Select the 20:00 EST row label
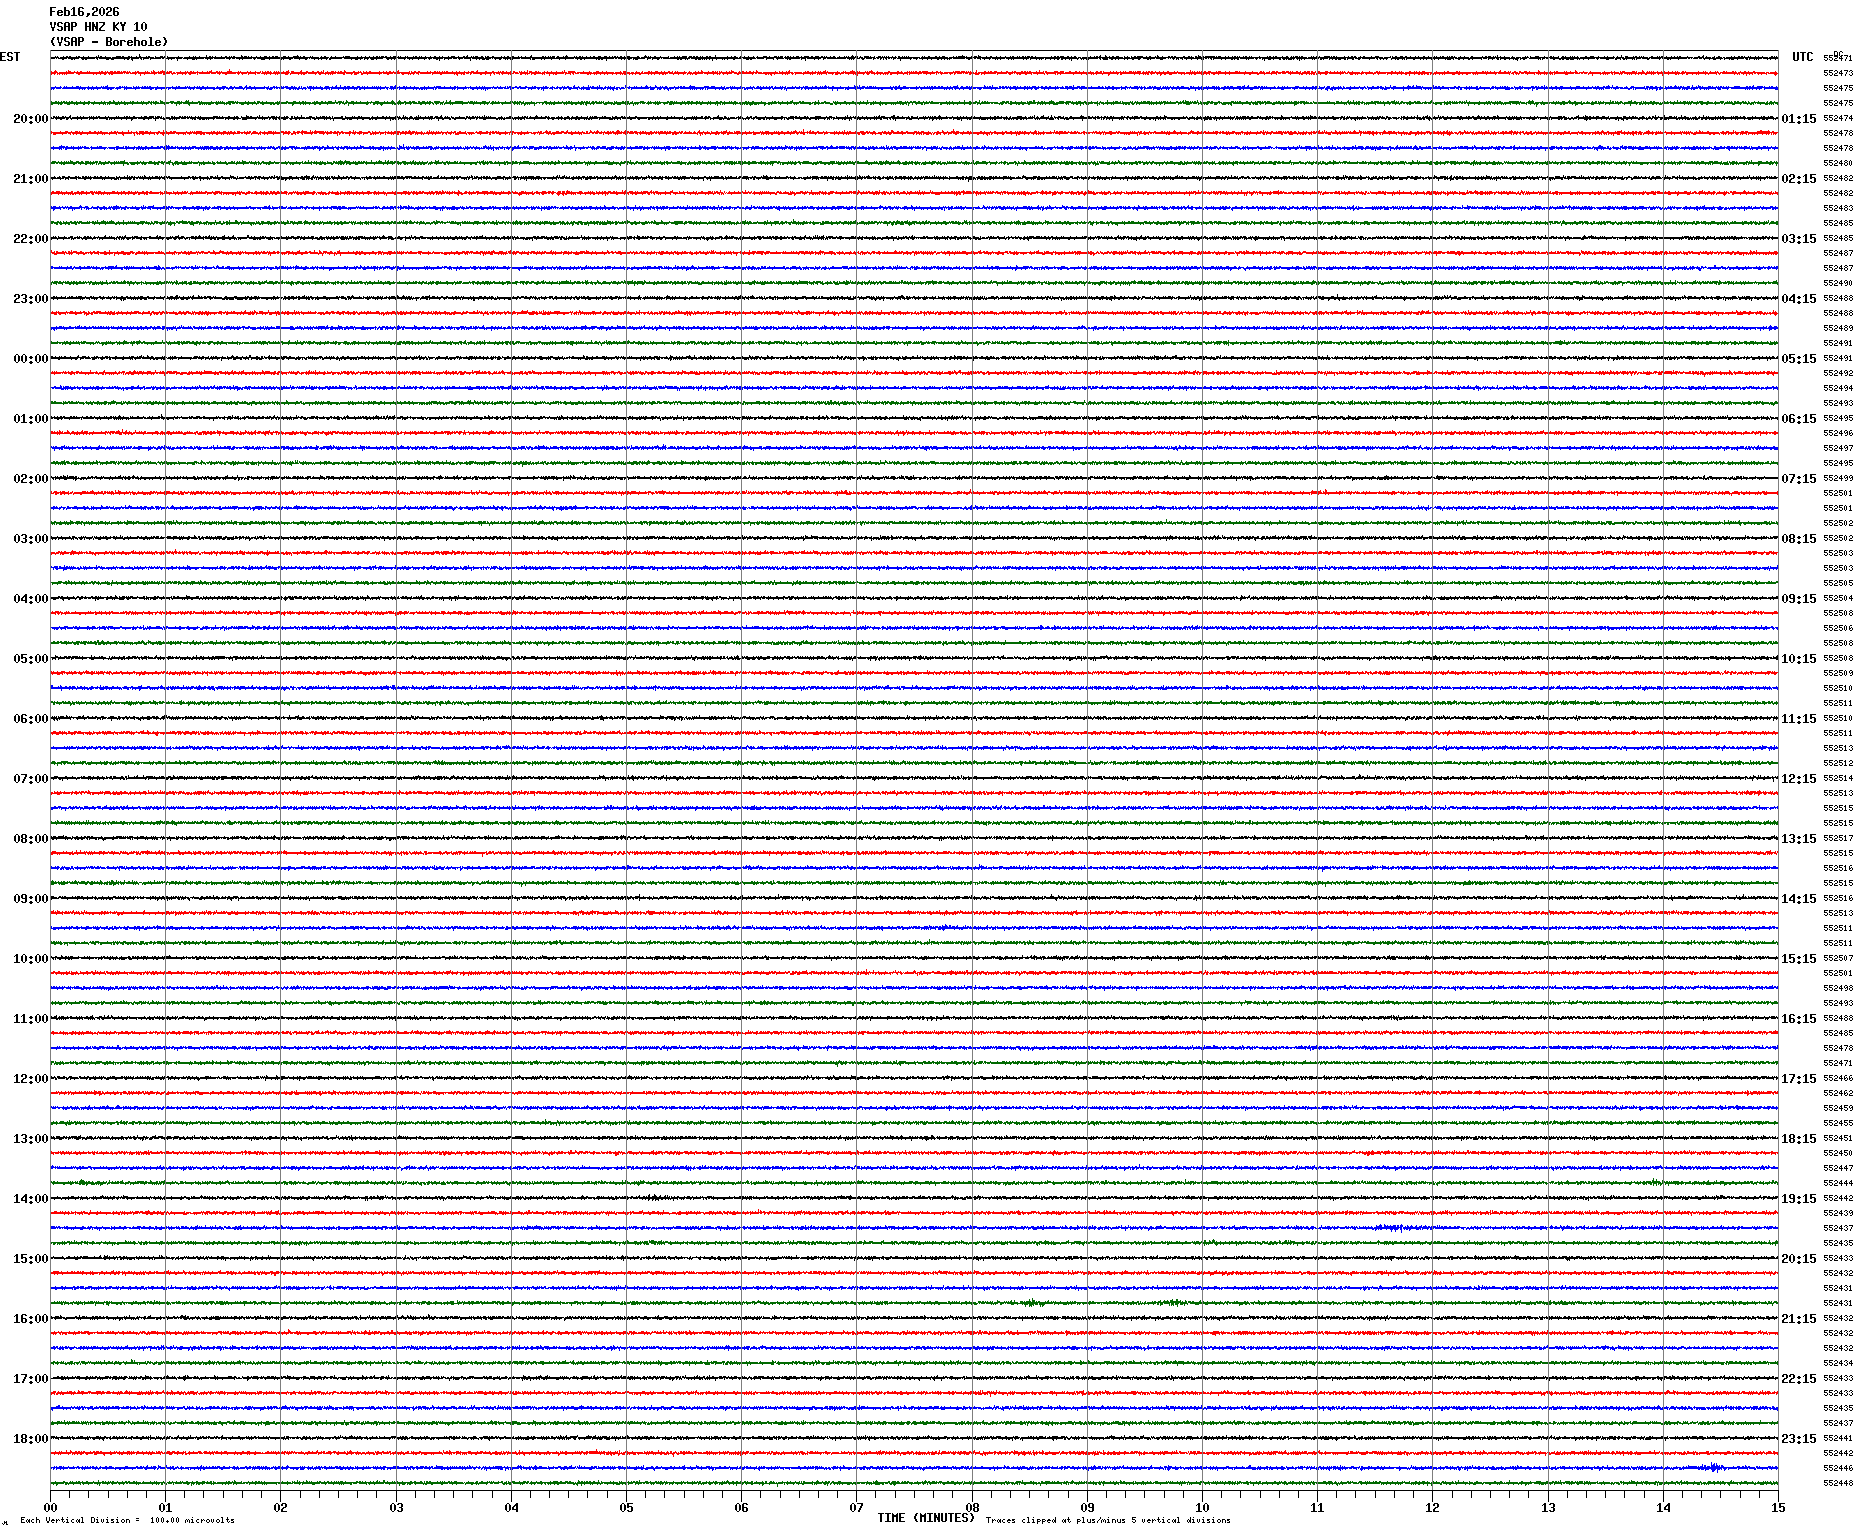Screen dimensions: 1858x1534 pyautogui.click(x=30, y=119)
